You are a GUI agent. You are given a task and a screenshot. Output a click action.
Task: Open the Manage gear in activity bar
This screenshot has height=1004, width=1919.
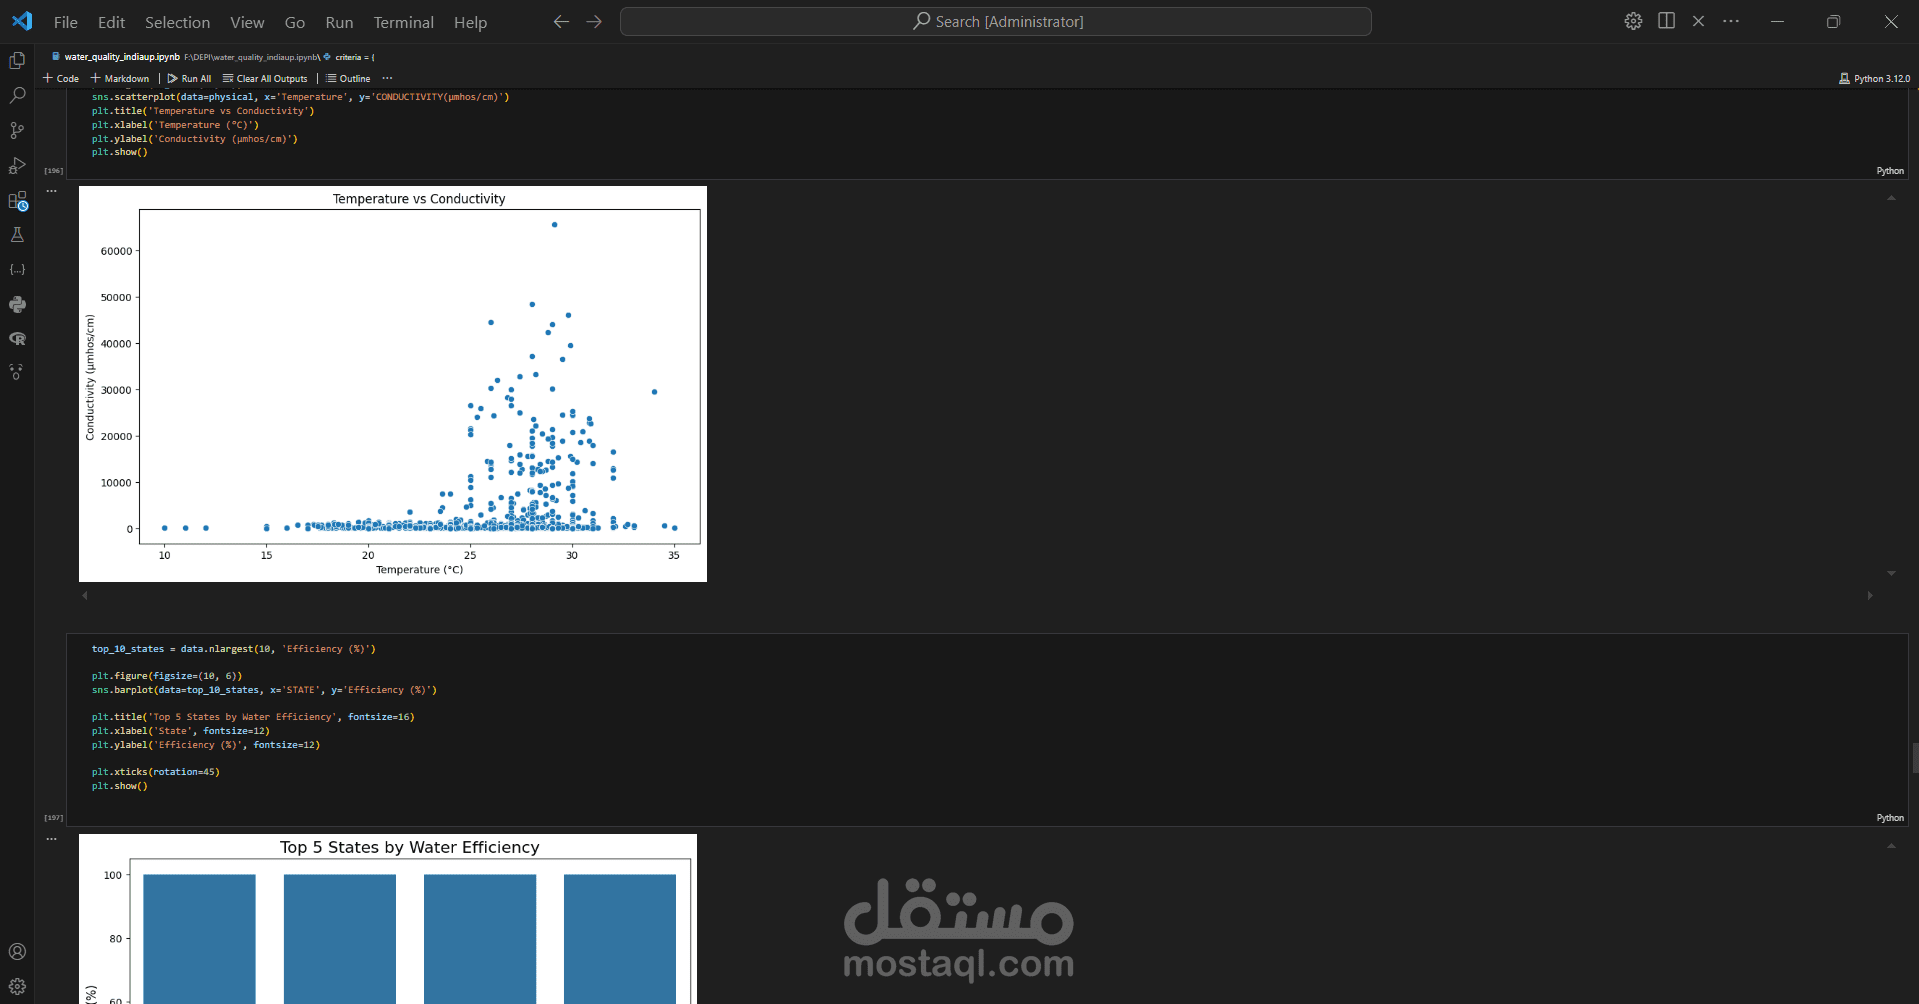[17, 986]
